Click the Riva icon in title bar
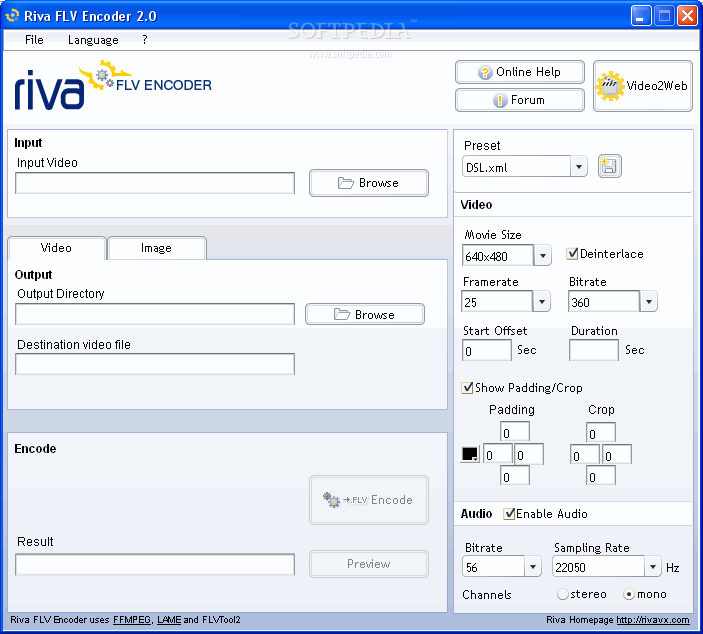 [x=13, y=16]
